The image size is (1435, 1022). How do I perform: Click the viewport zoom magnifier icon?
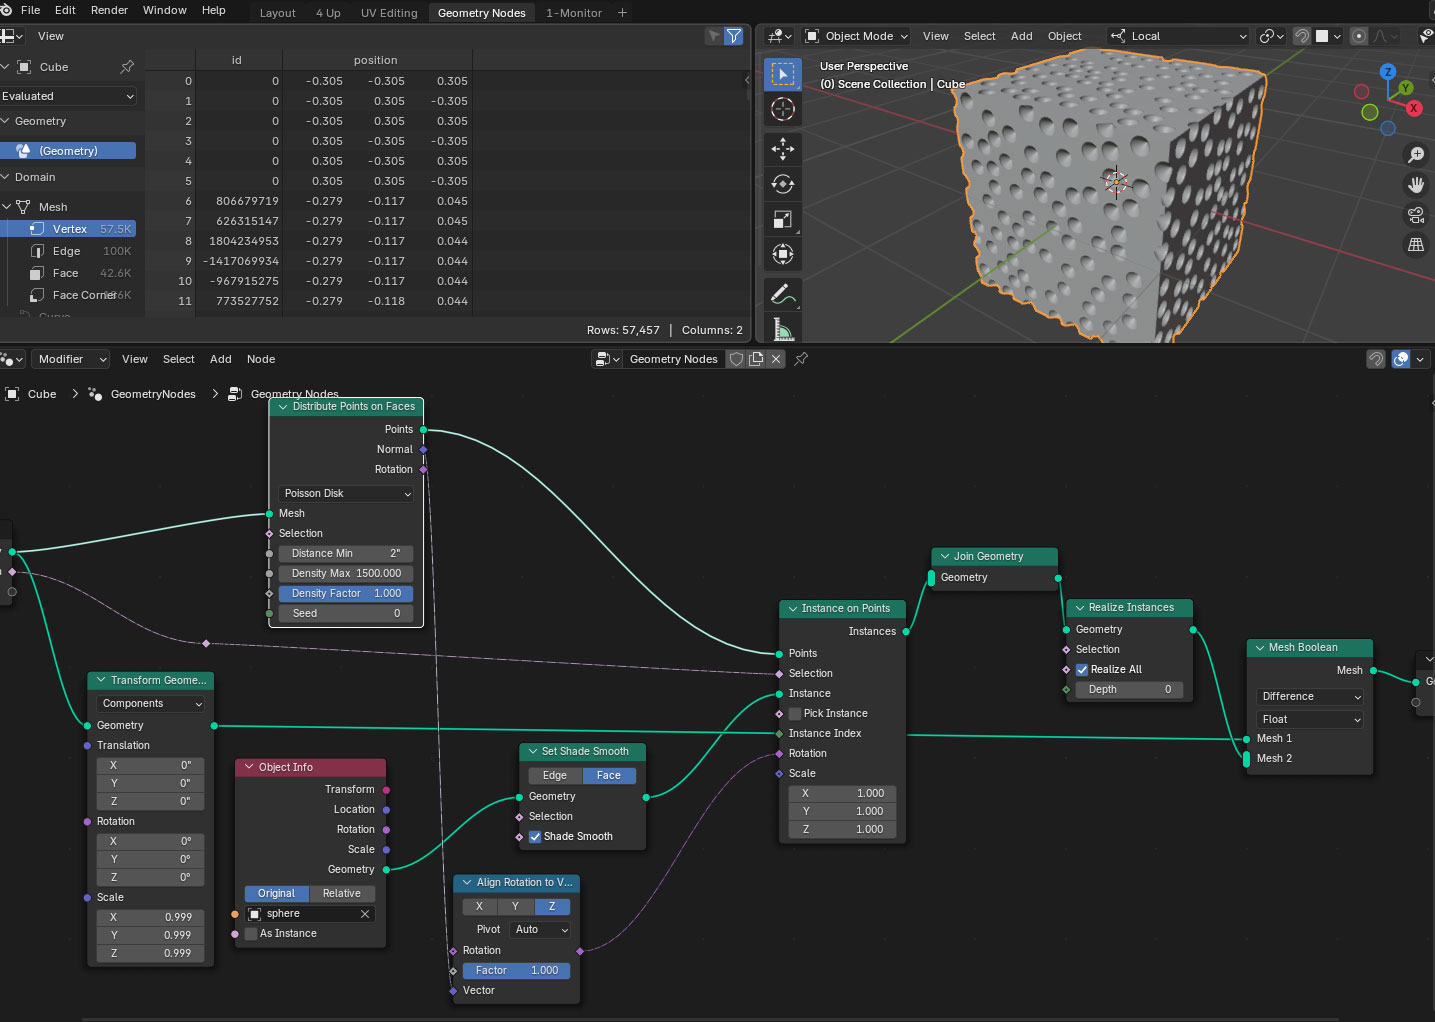tap(1416, 155)
